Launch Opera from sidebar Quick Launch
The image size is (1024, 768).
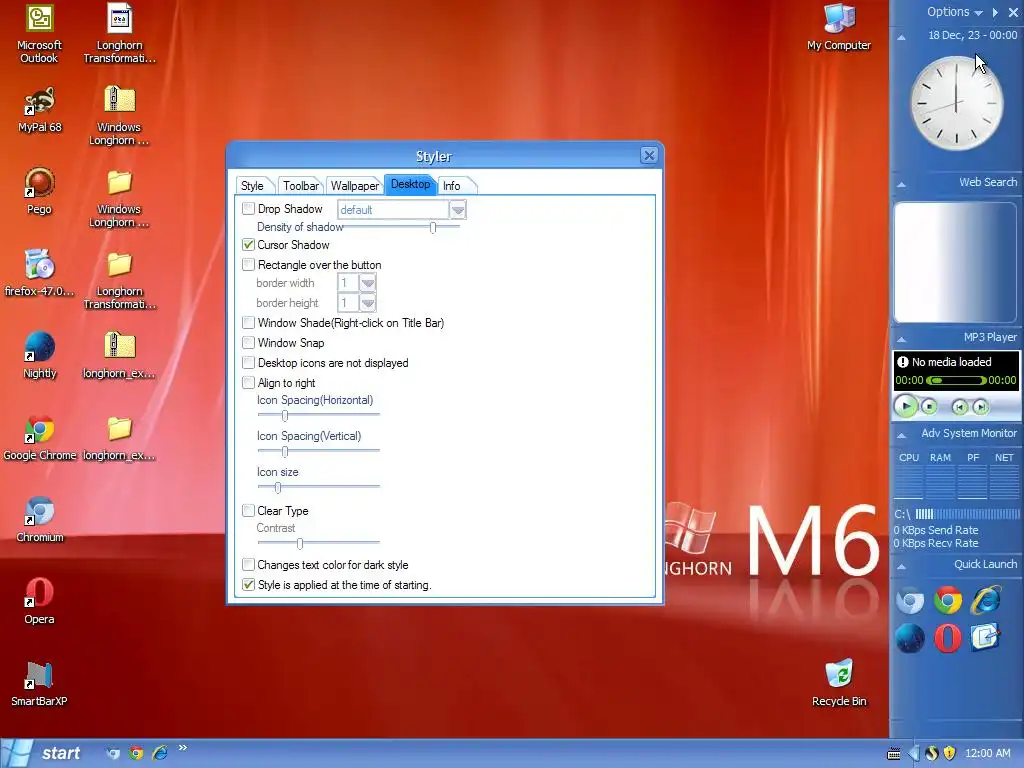pyautogui.click(x=948, y=638)
